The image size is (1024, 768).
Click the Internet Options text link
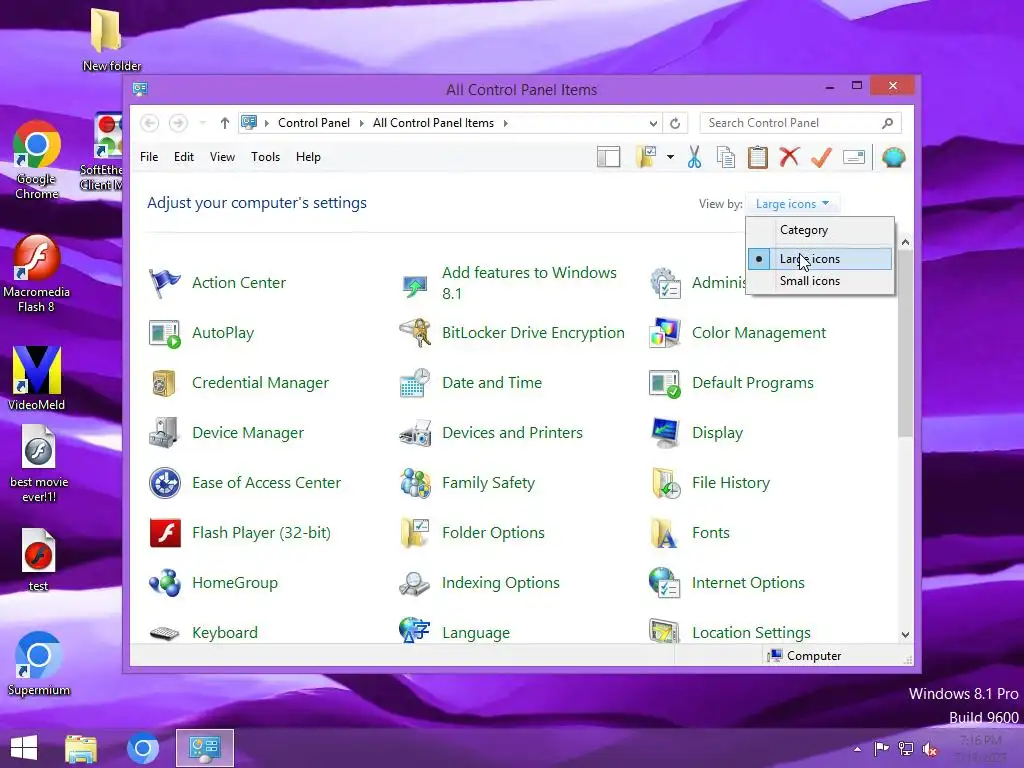tap(748, 583)
